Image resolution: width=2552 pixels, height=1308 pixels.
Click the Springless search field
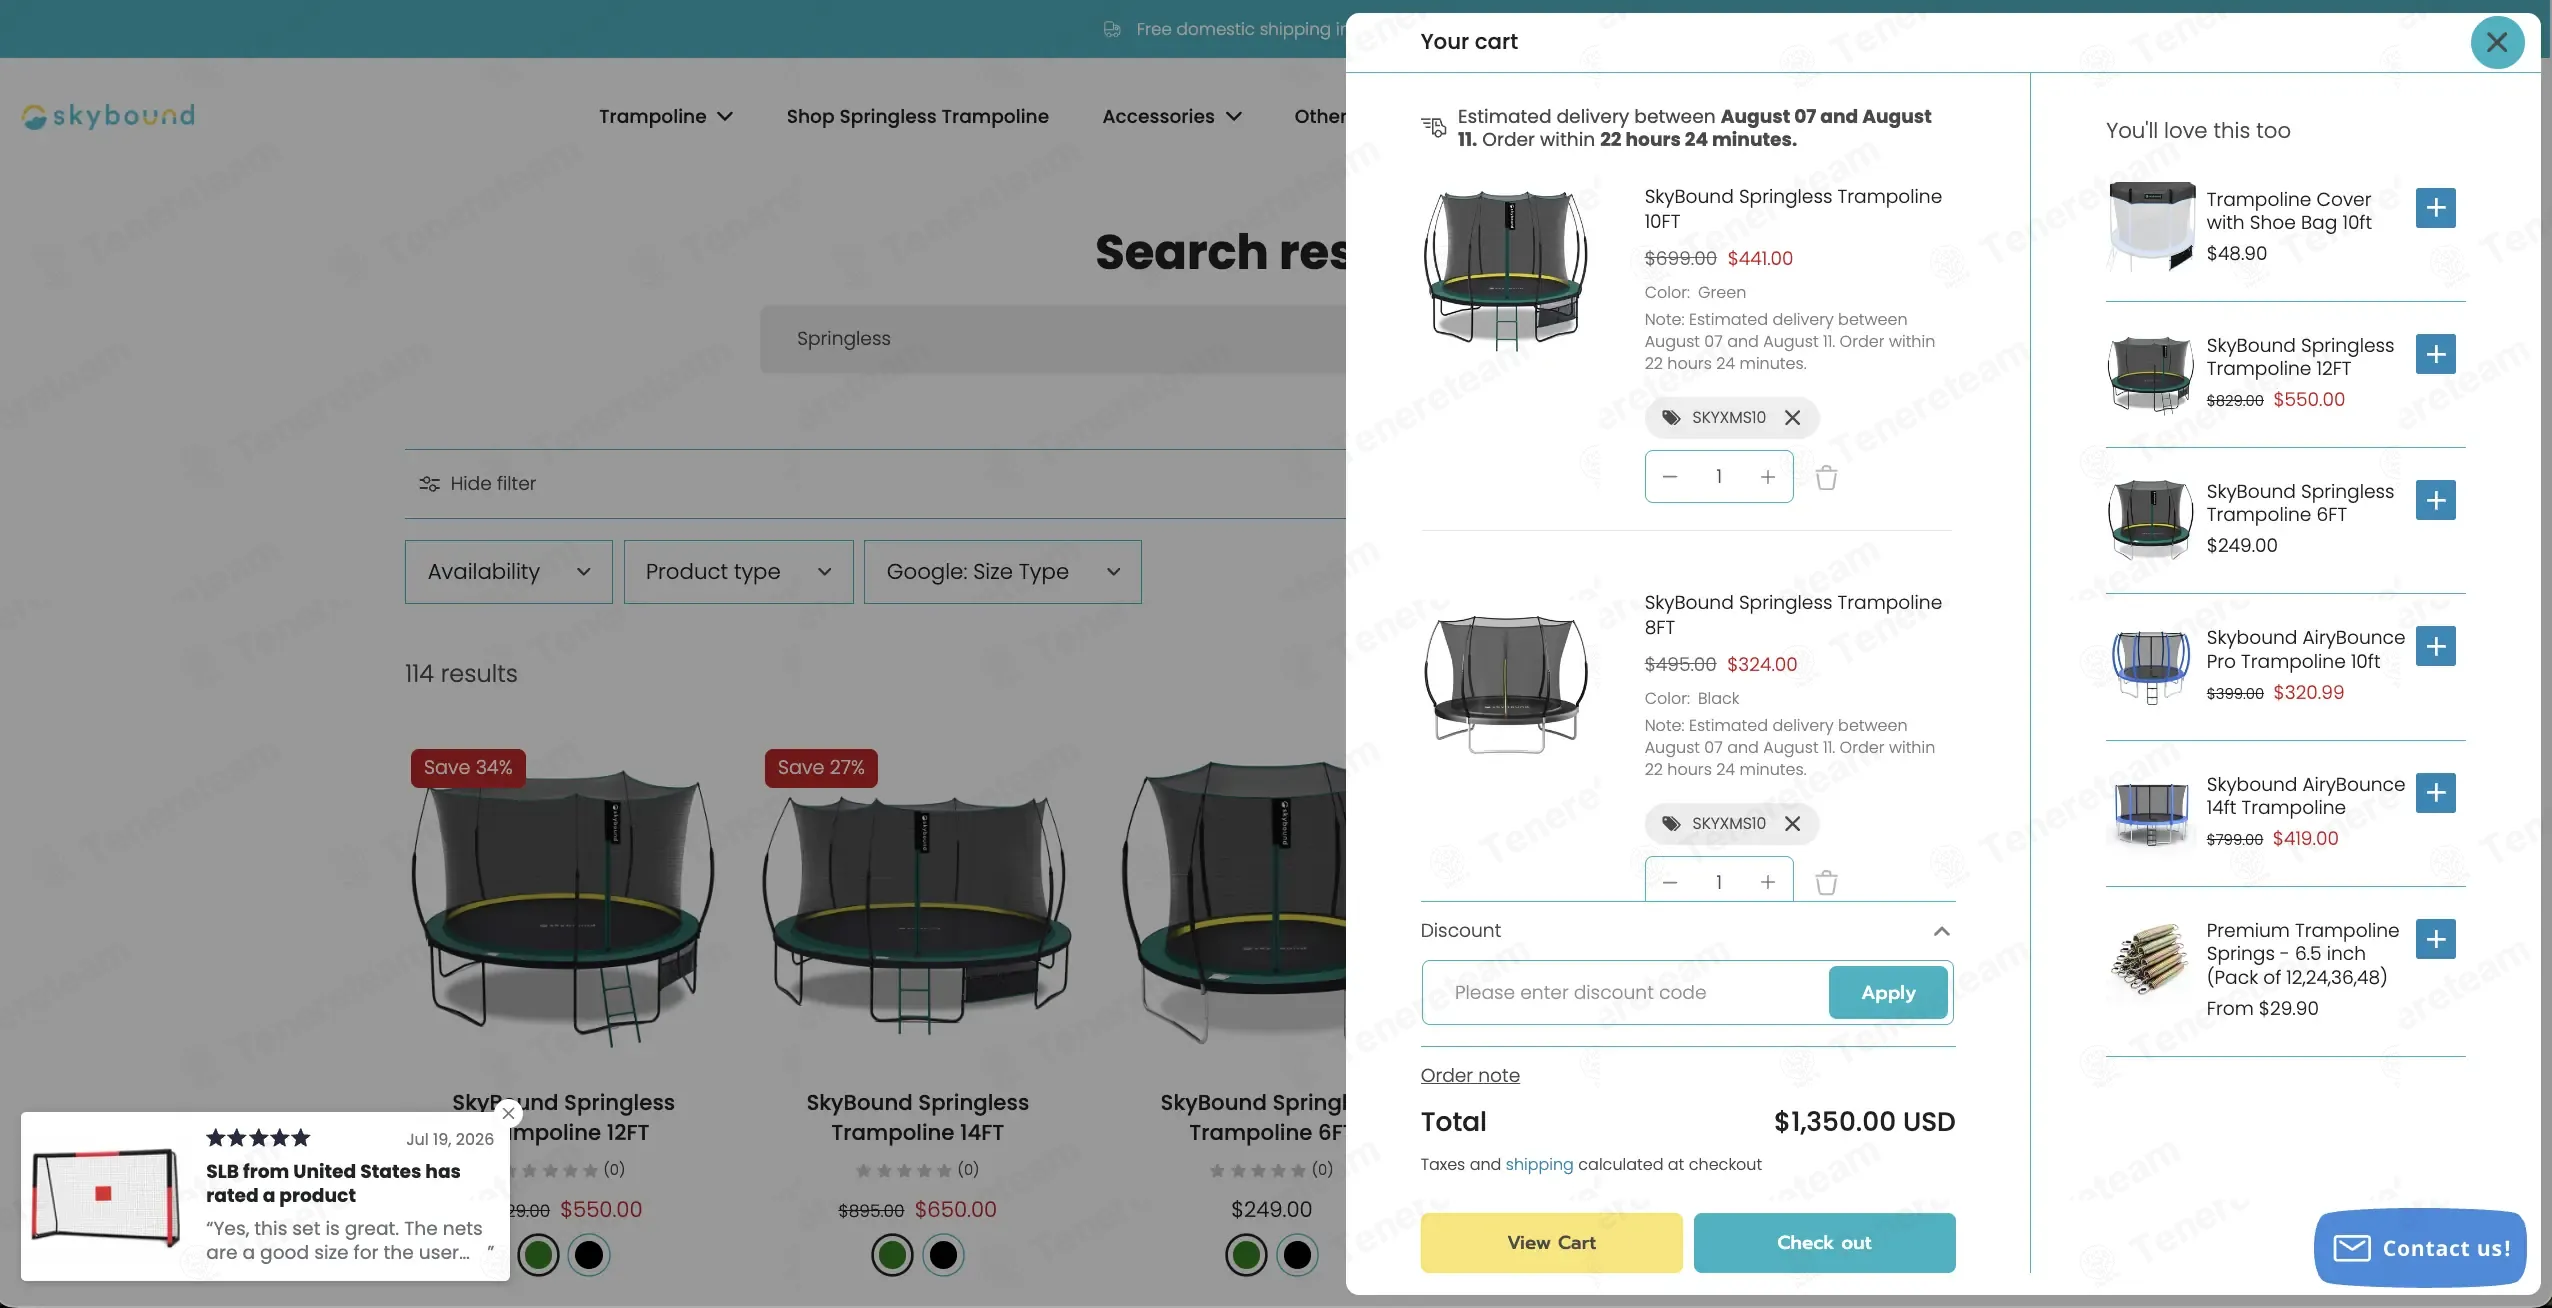[1052, 339]
